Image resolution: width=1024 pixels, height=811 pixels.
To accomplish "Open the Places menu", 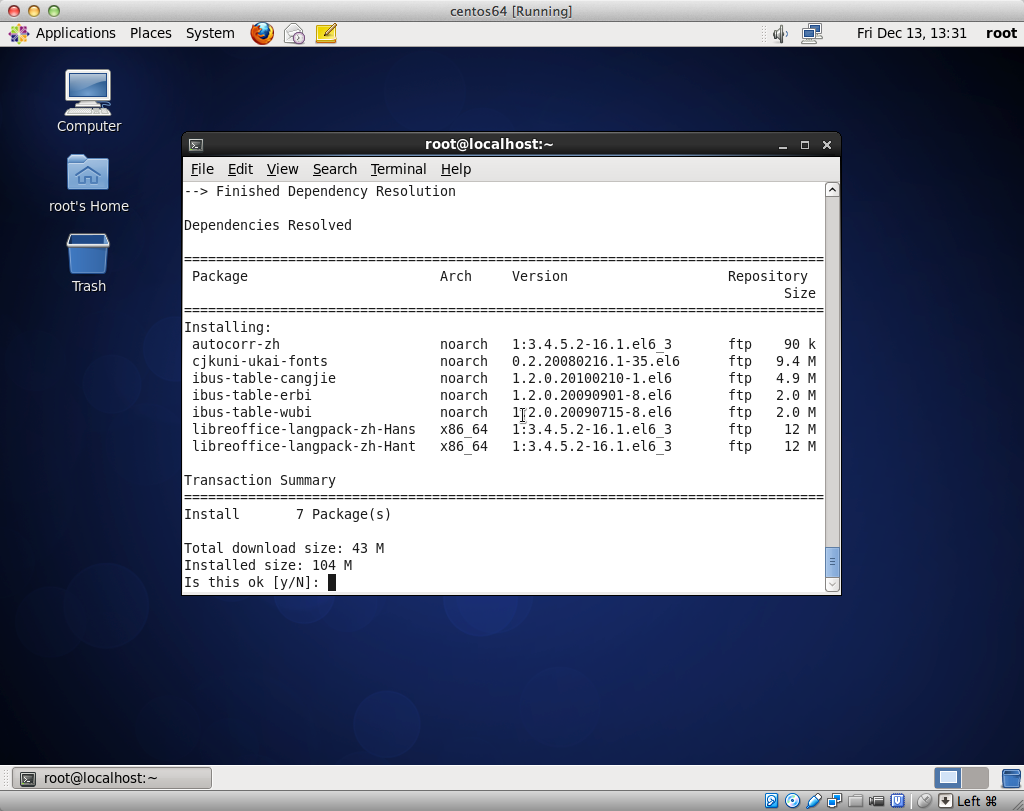I will (x=150, y=33).
